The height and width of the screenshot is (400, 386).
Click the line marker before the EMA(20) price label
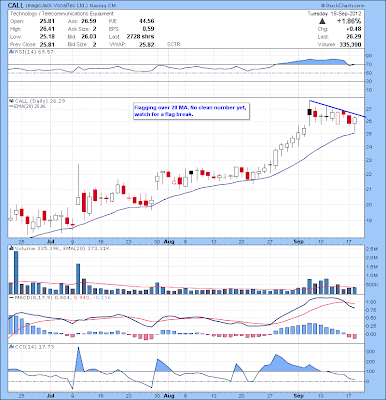point(11,106)
